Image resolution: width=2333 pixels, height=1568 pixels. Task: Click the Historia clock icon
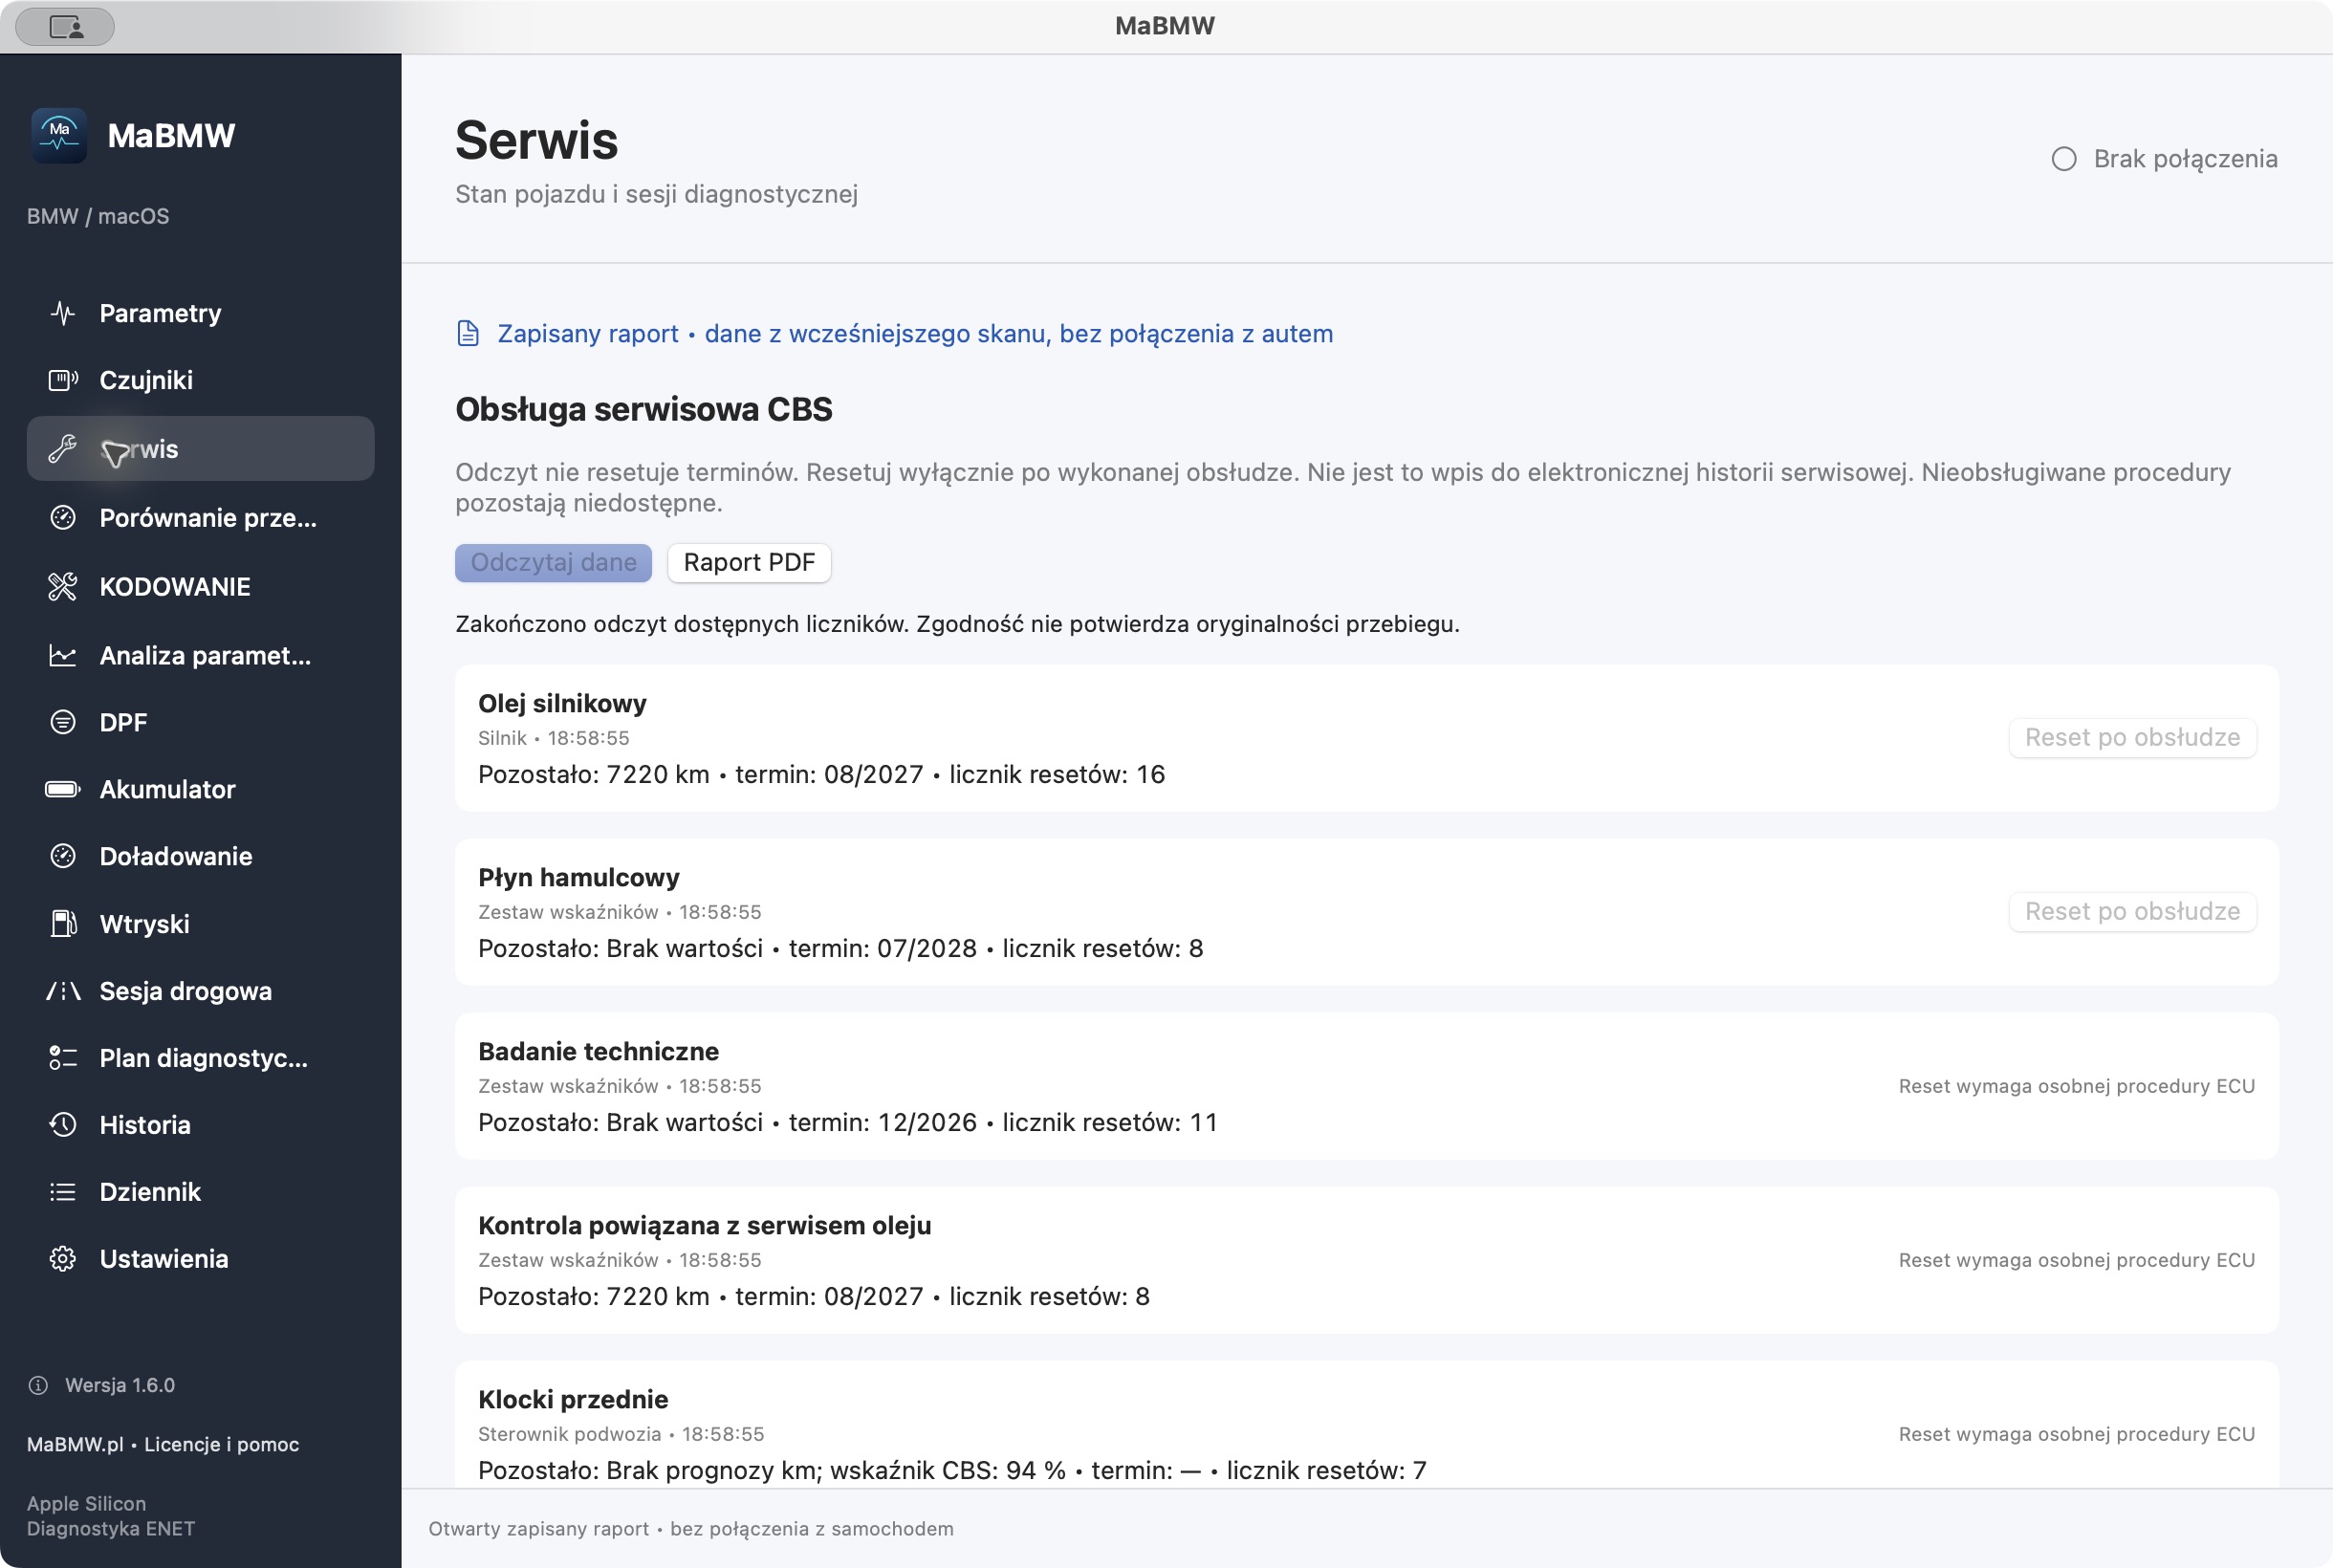[62, 1124]
